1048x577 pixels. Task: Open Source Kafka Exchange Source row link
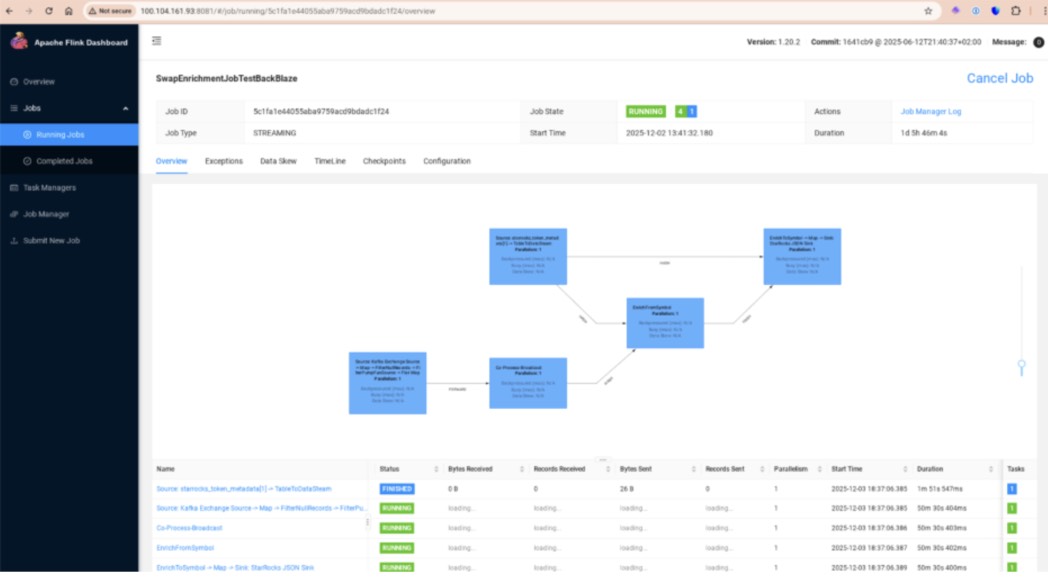pyautogui.click(x=261, y=508)
